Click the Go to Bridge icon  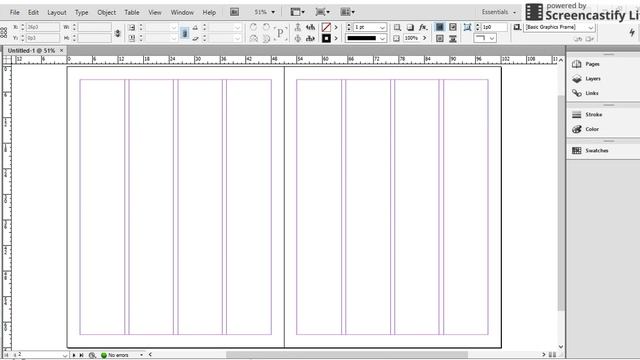point(234,12)
